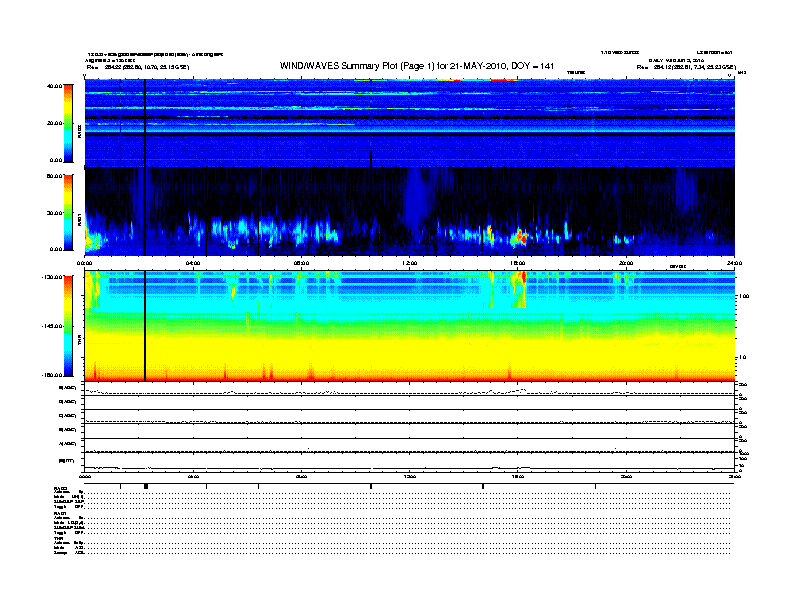Click the WIND/WAVES Summary Plot title

418,65
